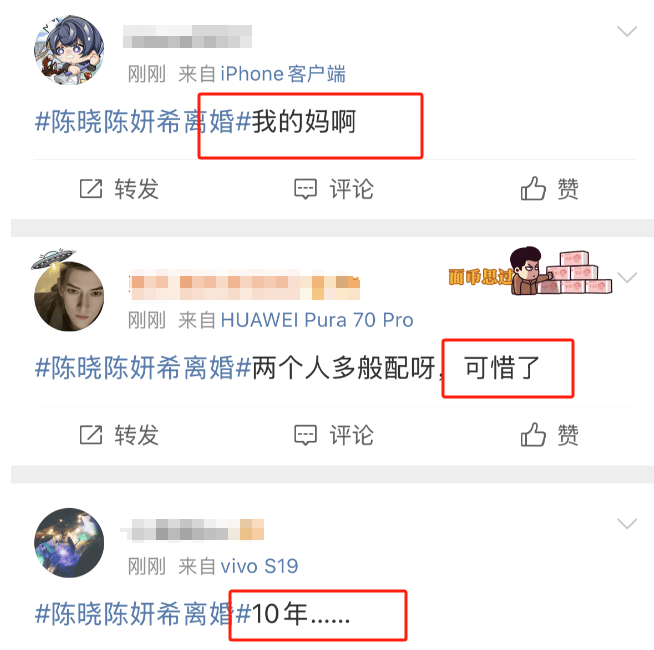This screenshot has width=654, height=650.
Task: Tap the vivo S19 source link
Action: tap(259, 566)
